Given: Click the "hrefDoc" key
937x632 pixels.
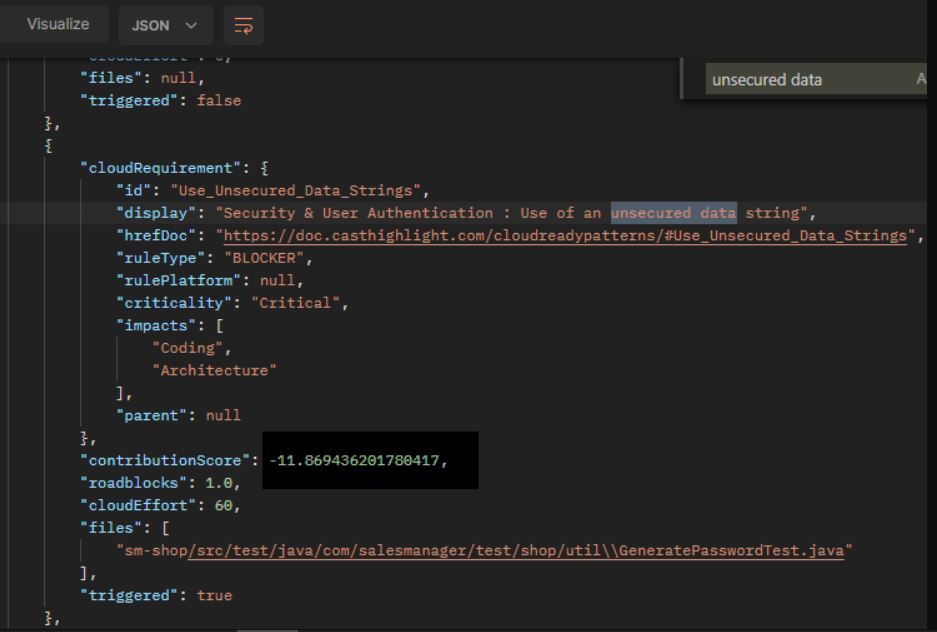Looking at the screenshot, I should coord(156,235).
